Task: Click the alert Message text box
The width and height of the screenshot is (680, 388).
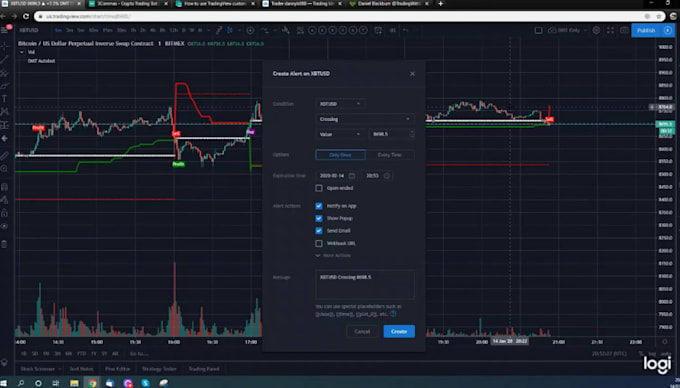Action: (365, 285)
